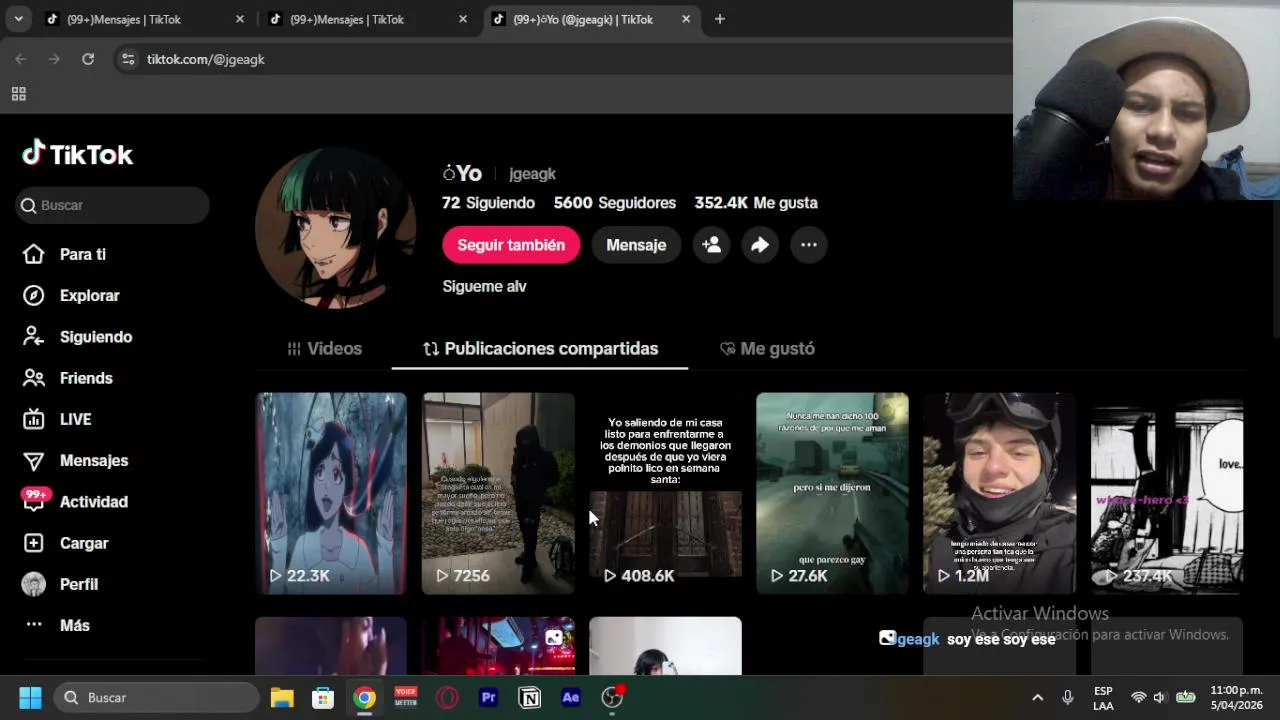The image size is (1280, 720).
Task: Select the Yo (@jgeagk) TikTok tab
Action: (x=590, y=19)
